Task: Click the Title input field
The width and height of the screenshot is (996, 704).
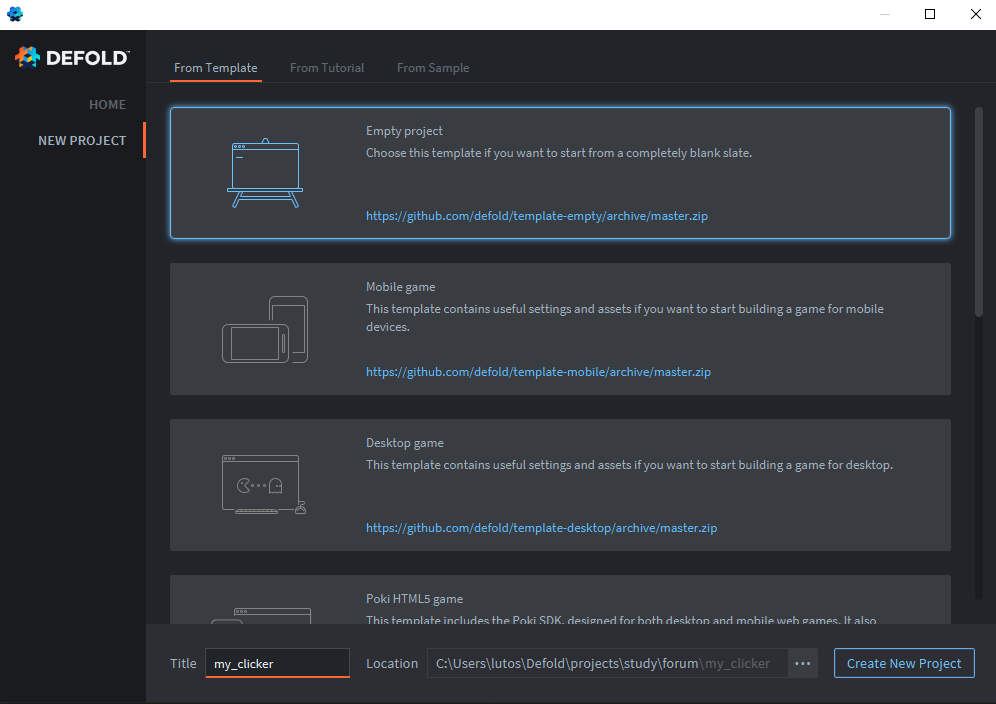Action: (277, 663)
